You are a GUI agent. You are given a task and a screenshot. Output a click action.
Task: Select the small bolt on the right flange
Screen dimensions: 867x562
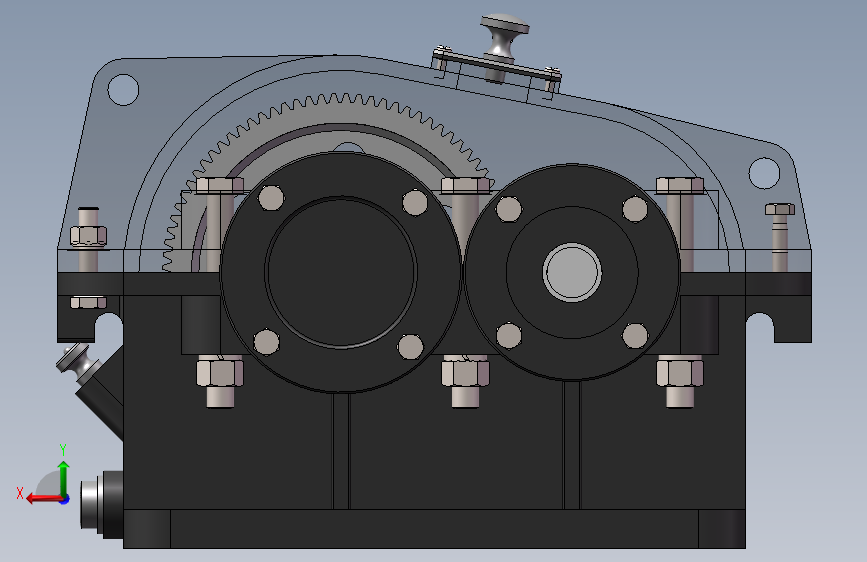[780, 209]
